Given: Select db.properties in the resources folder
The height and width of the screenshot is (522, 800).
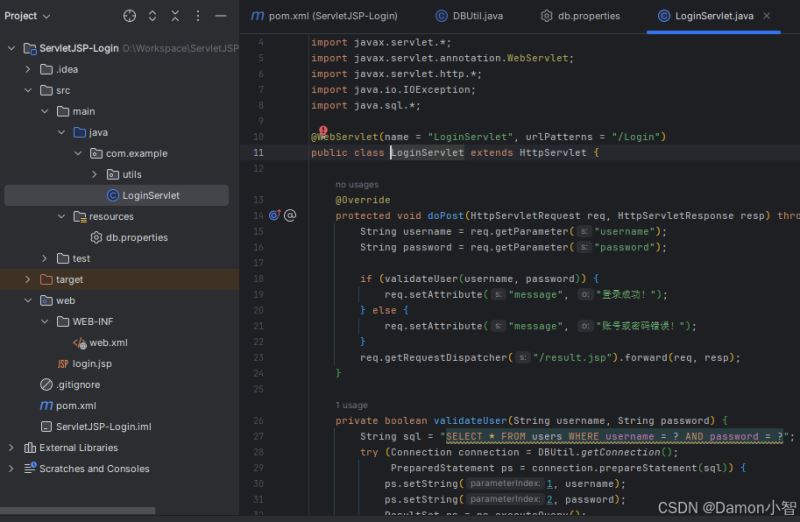Looking at the screenshot, I should pyautogui.click(x=136, y=237).
